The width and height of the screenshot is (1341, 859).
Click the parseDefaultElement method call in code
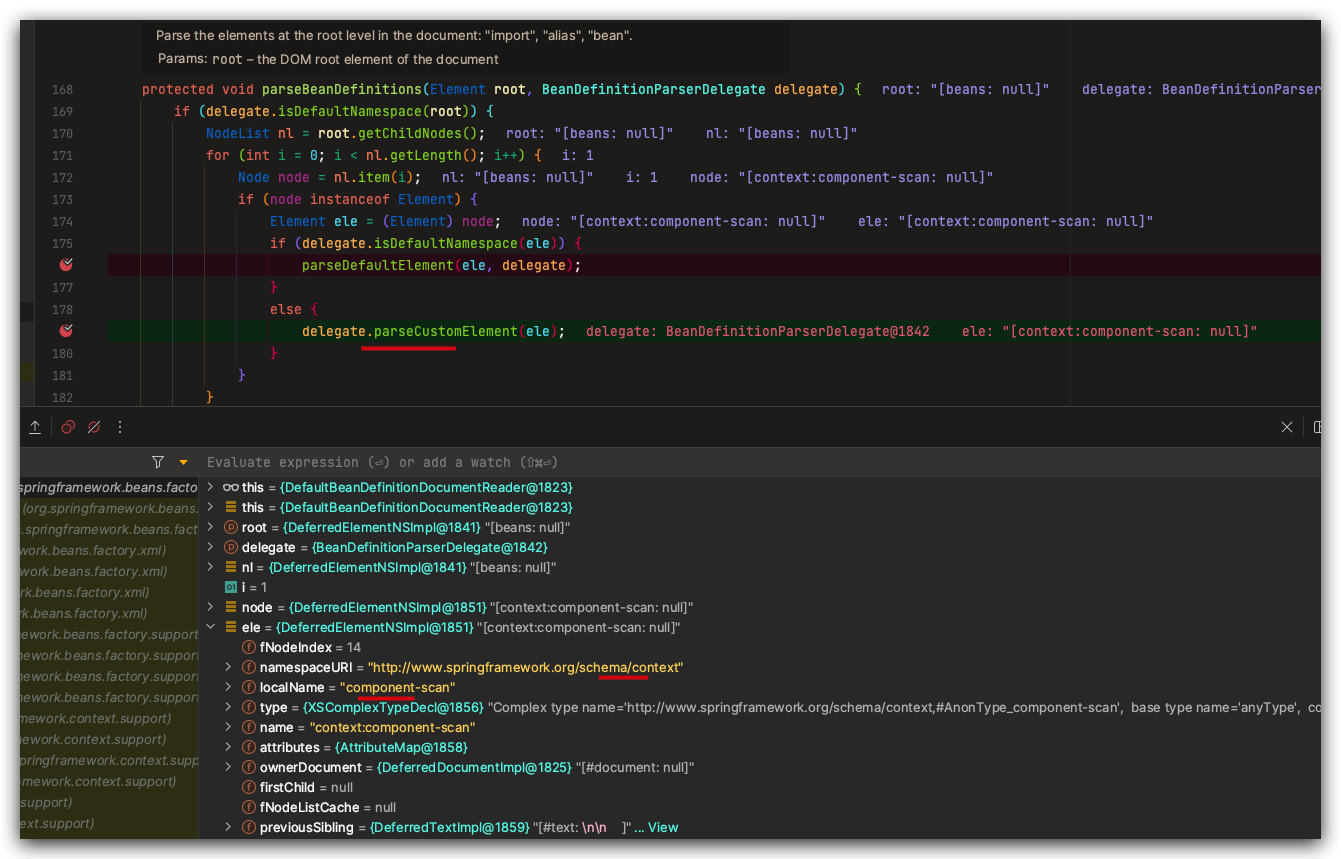378,265
